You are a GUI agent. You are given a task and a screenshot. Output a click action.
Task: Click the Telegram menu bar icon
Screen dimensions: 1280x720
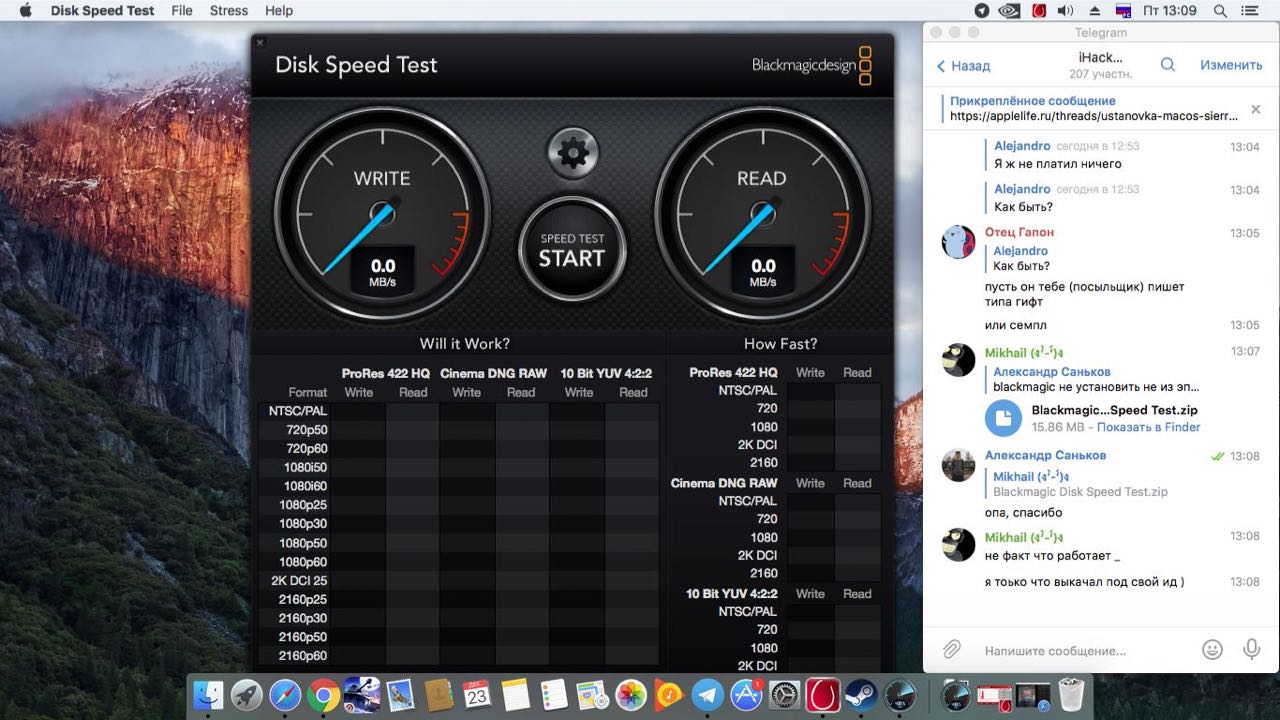982,11
